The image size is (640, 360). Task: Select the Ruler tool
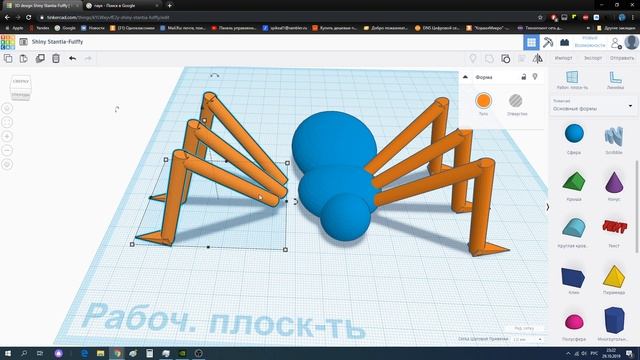615,80
